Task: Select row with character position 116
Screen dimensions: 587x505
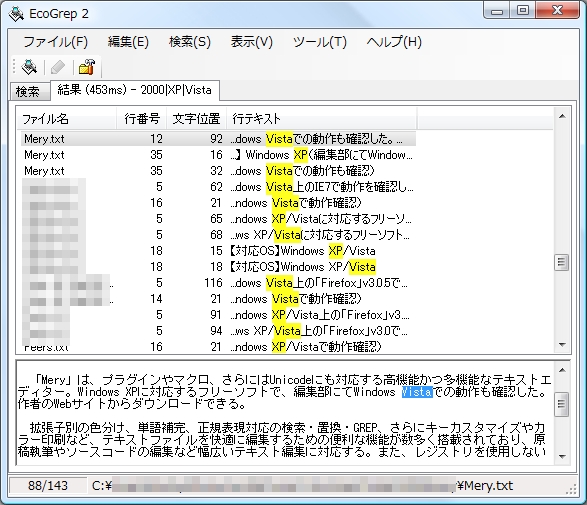Action: 218,283
